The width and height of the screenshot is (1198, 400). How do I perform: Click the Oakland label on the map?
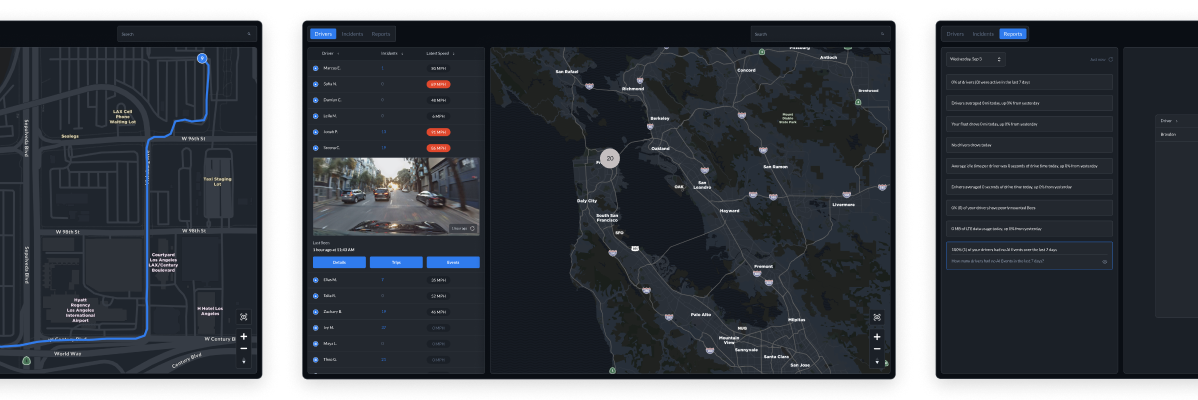click(x=660, y=148)
